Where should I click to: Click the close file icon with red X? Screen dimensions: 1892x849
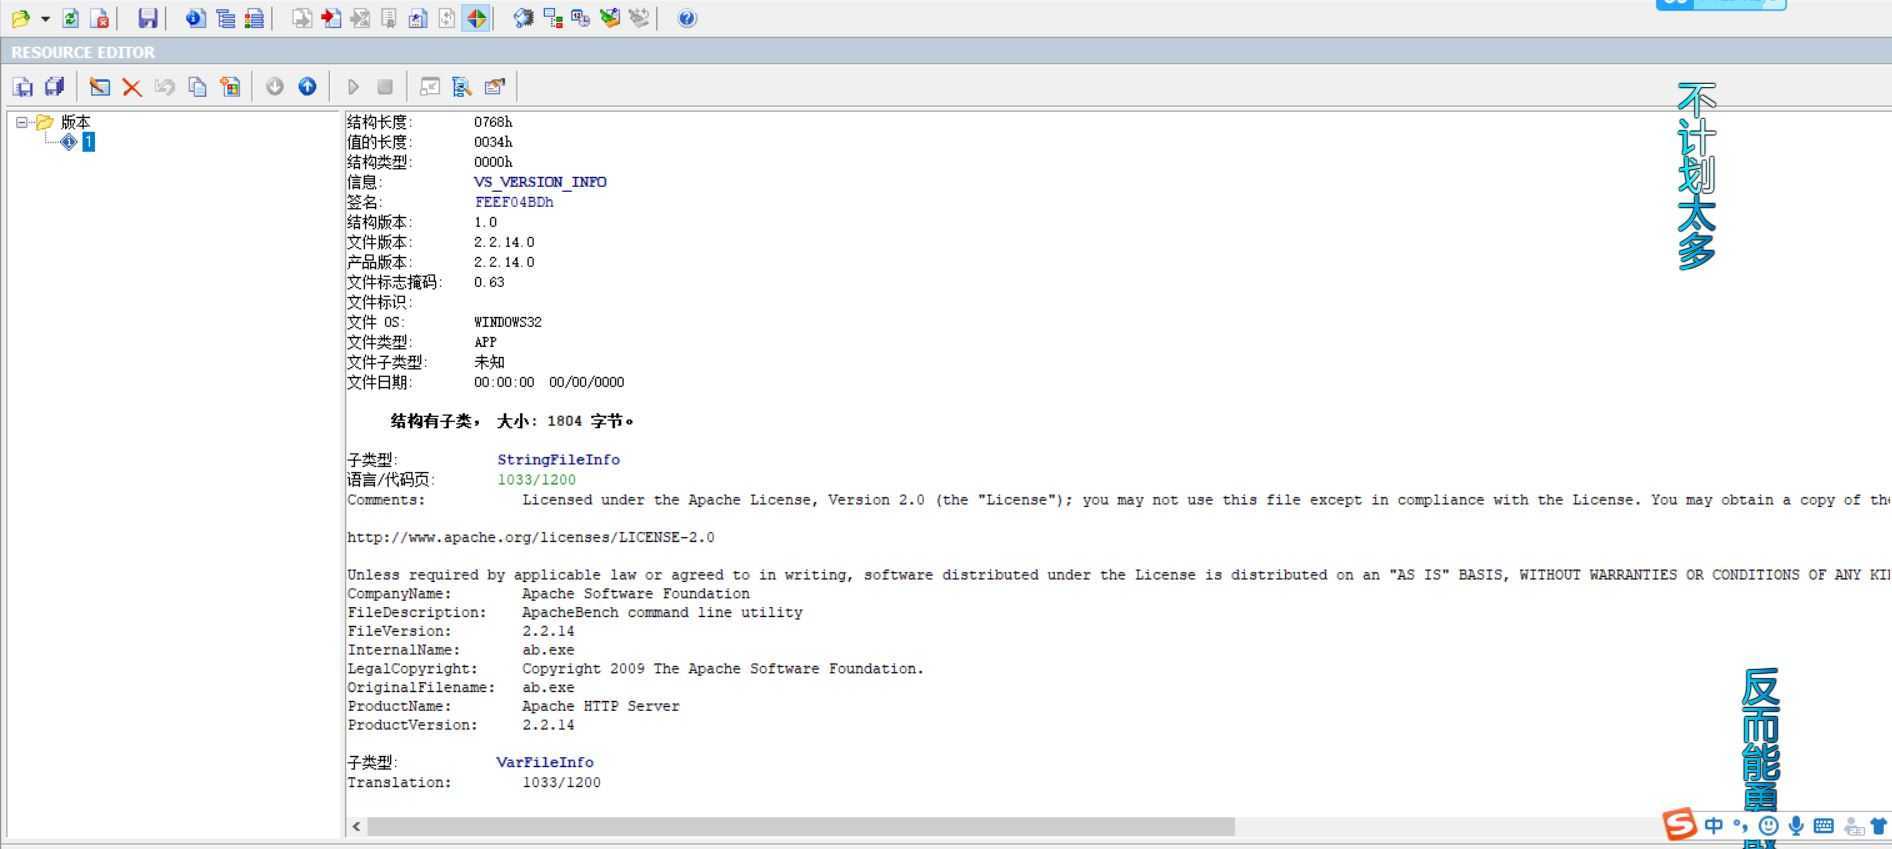[x=99, y=18]
